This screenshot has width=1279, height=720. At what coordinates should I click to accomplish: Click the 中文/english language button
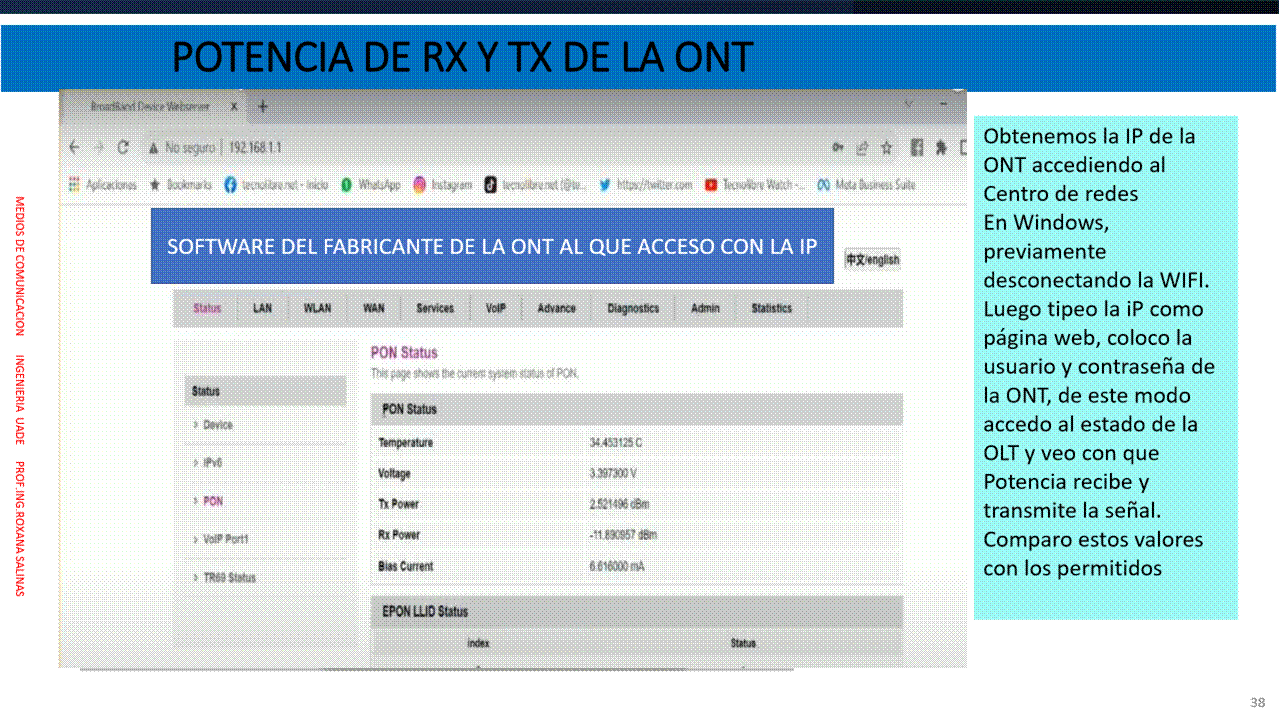coord(872,260)
